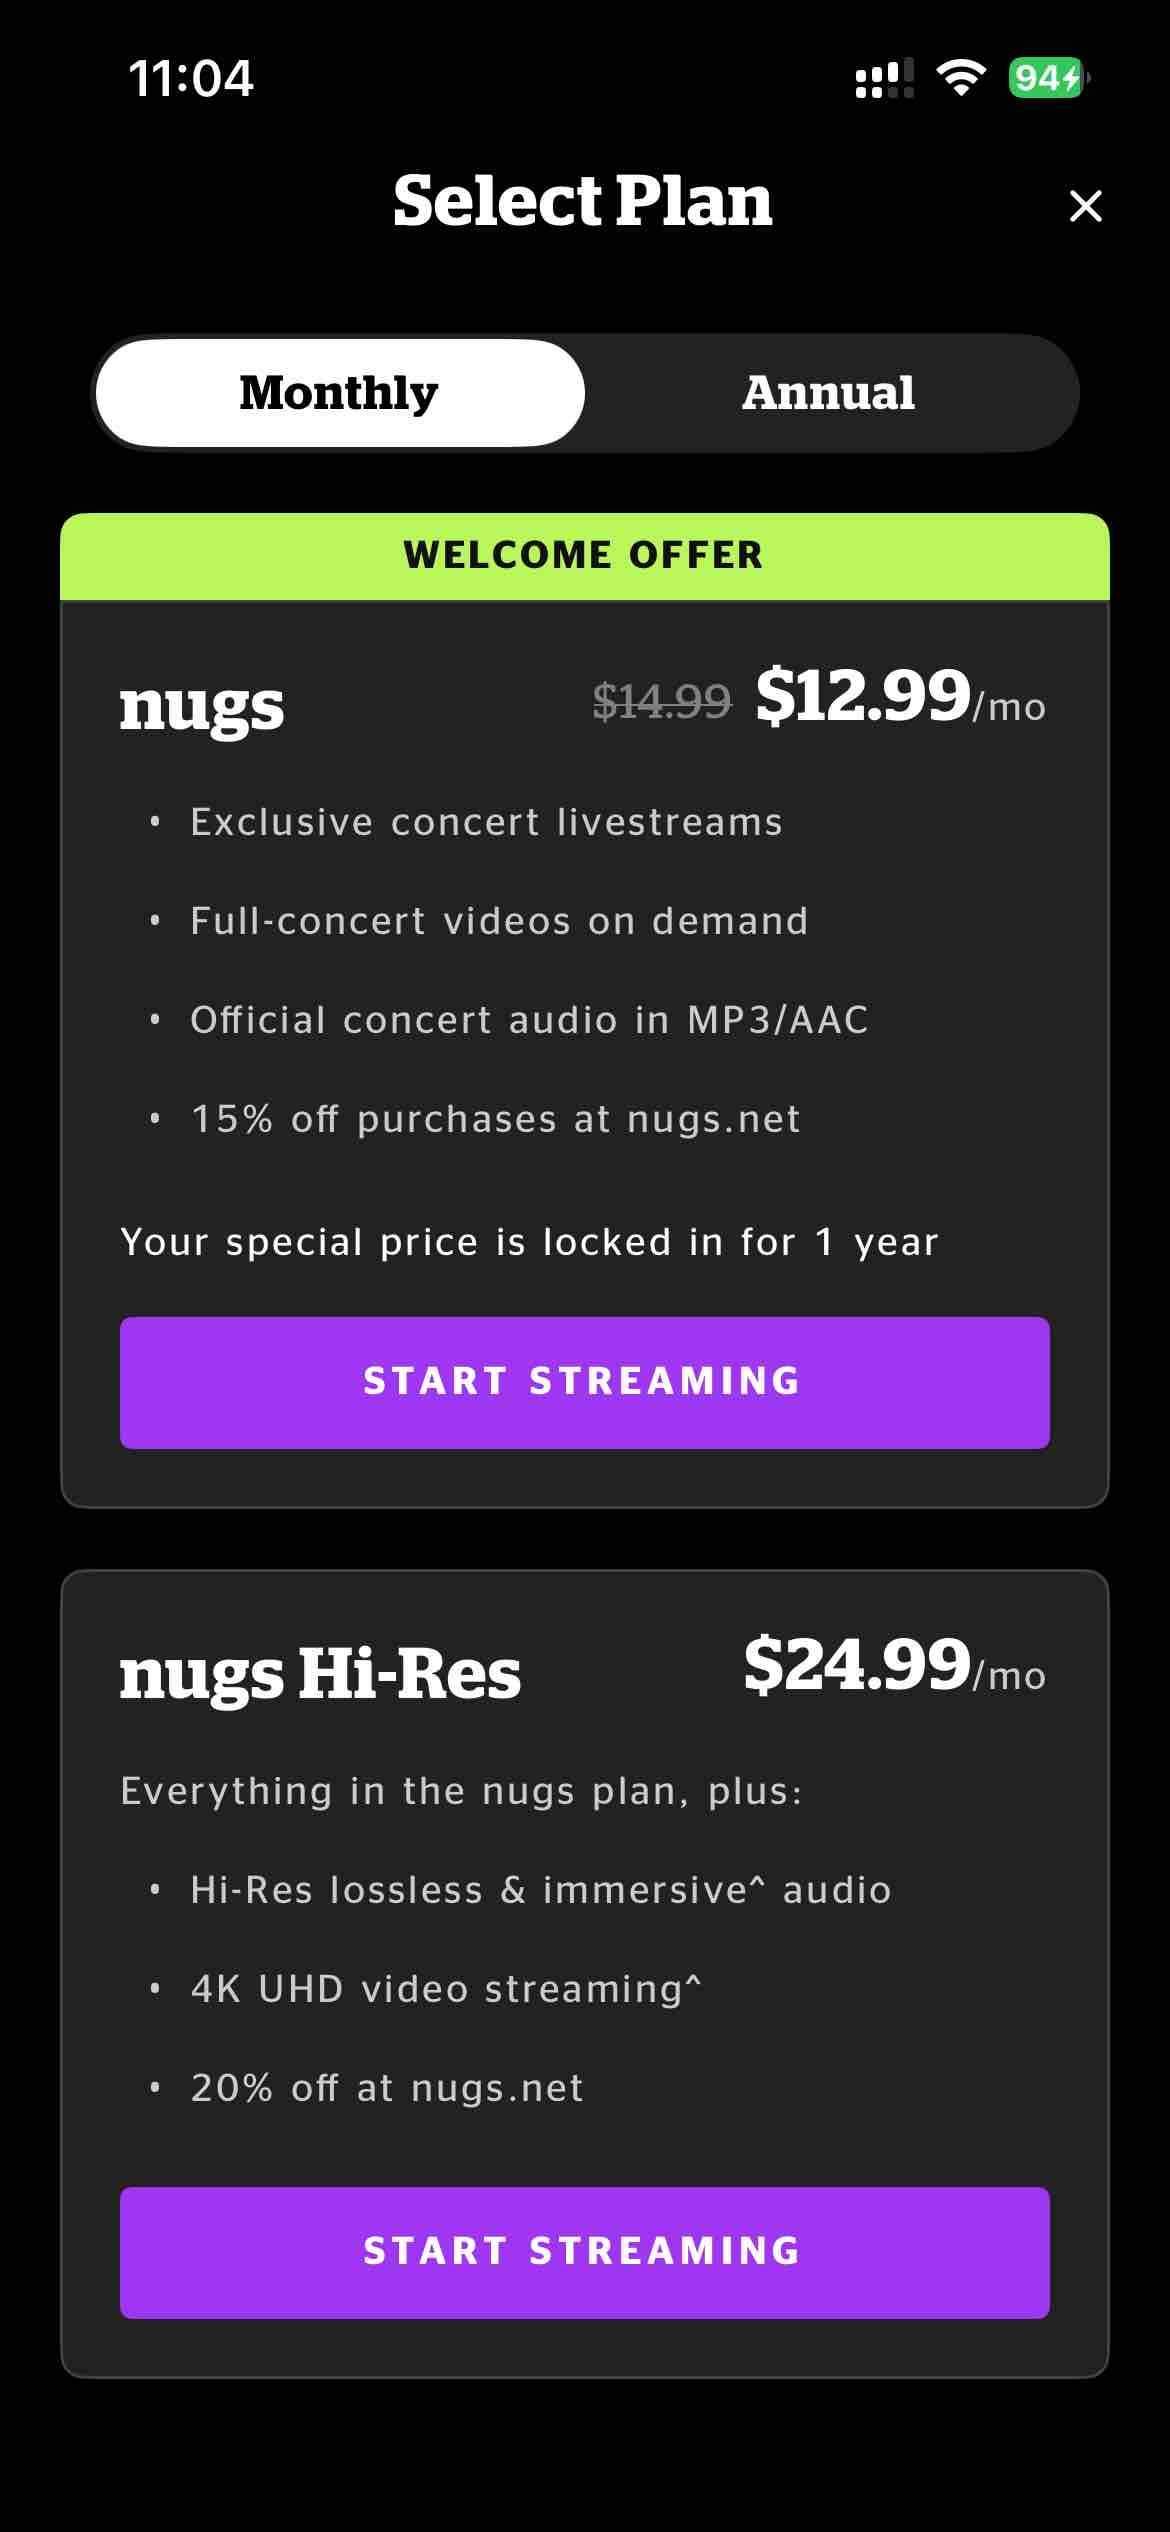Select the nugs plan title
The image size is (1170, 2532).
[203, 708]
